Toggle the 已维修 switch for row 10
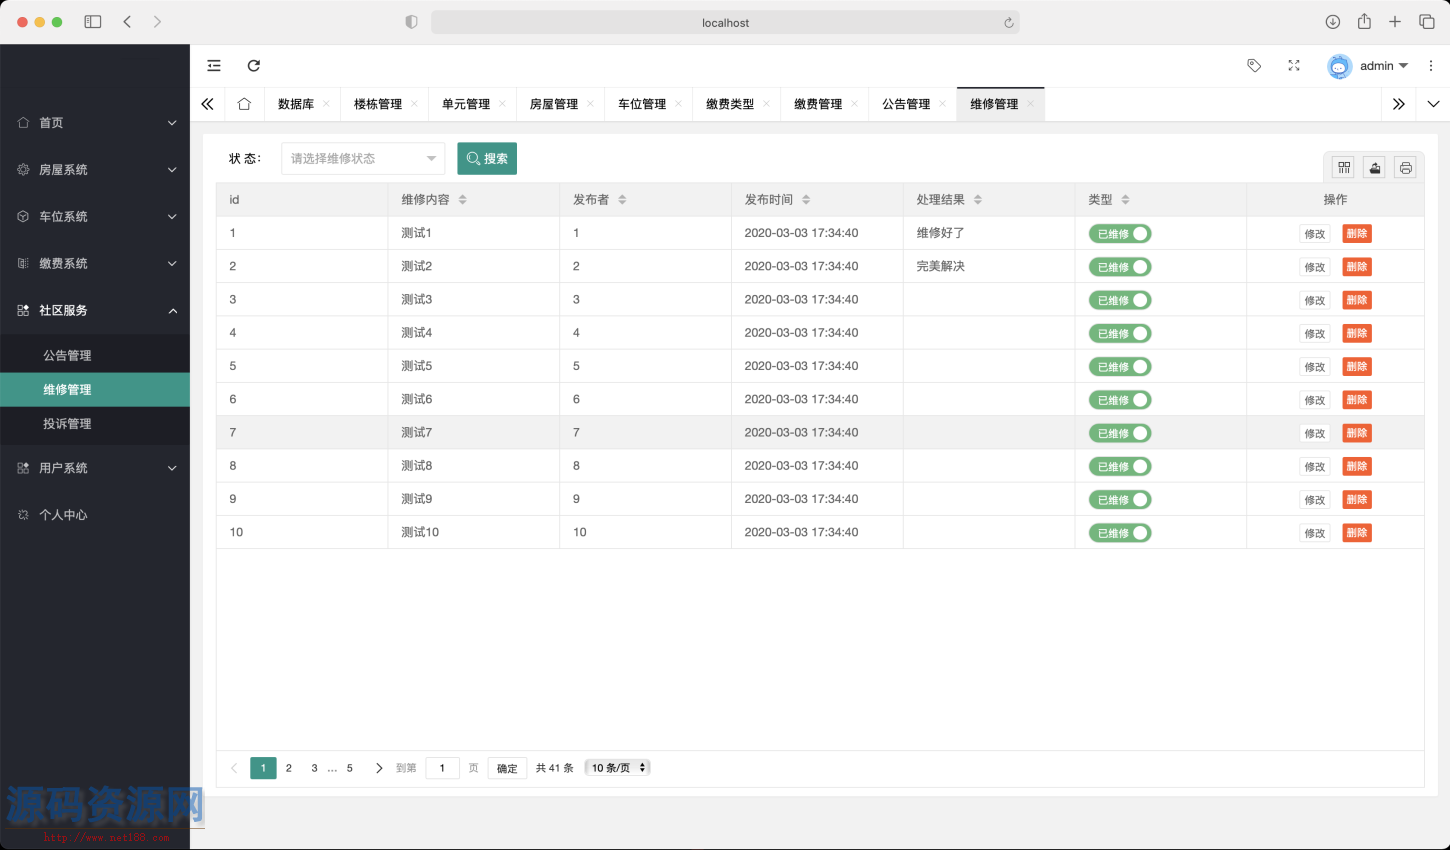This screenshot has width=1450, height=850. 1120,533
